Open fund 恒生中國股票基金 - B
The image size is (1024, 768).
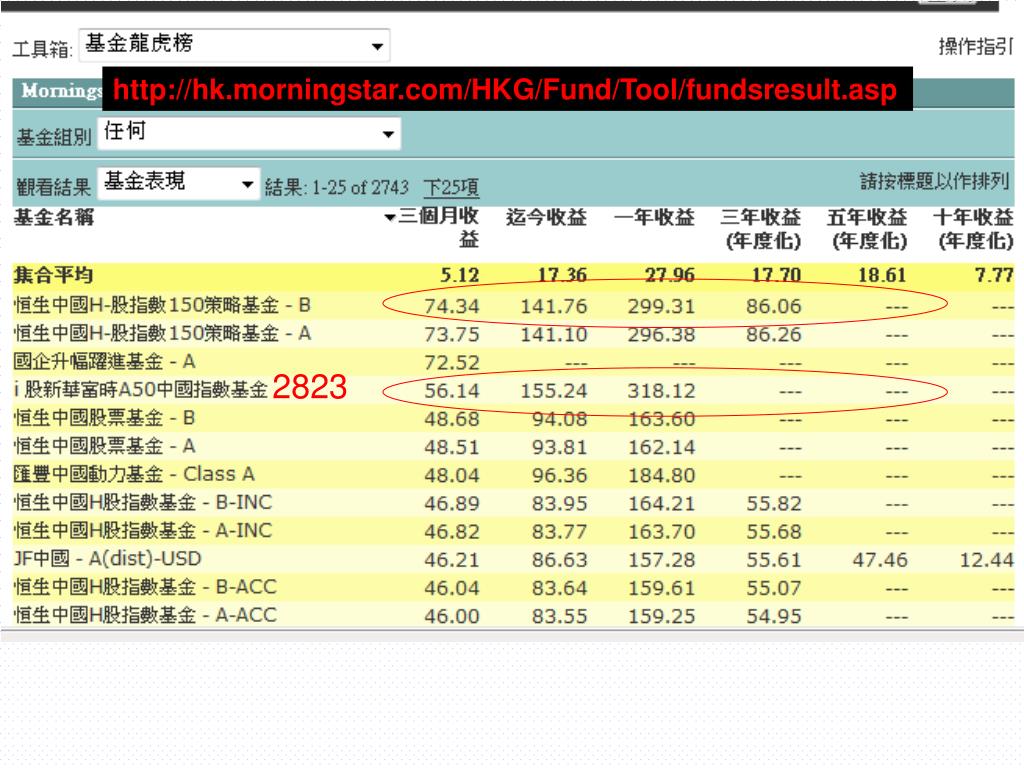pyautogui.click(x=104, y=417)
